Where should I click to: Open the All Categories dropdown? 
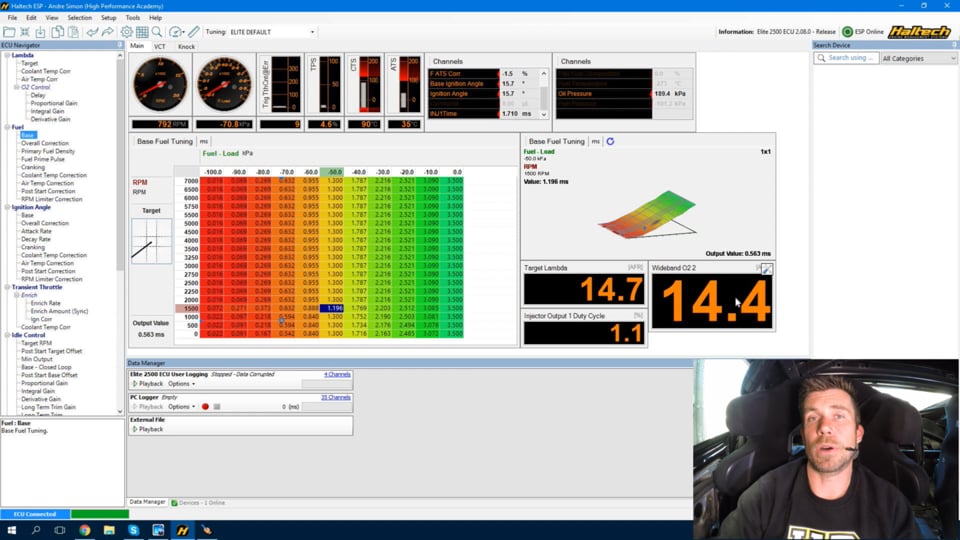(x=918, y=58)
